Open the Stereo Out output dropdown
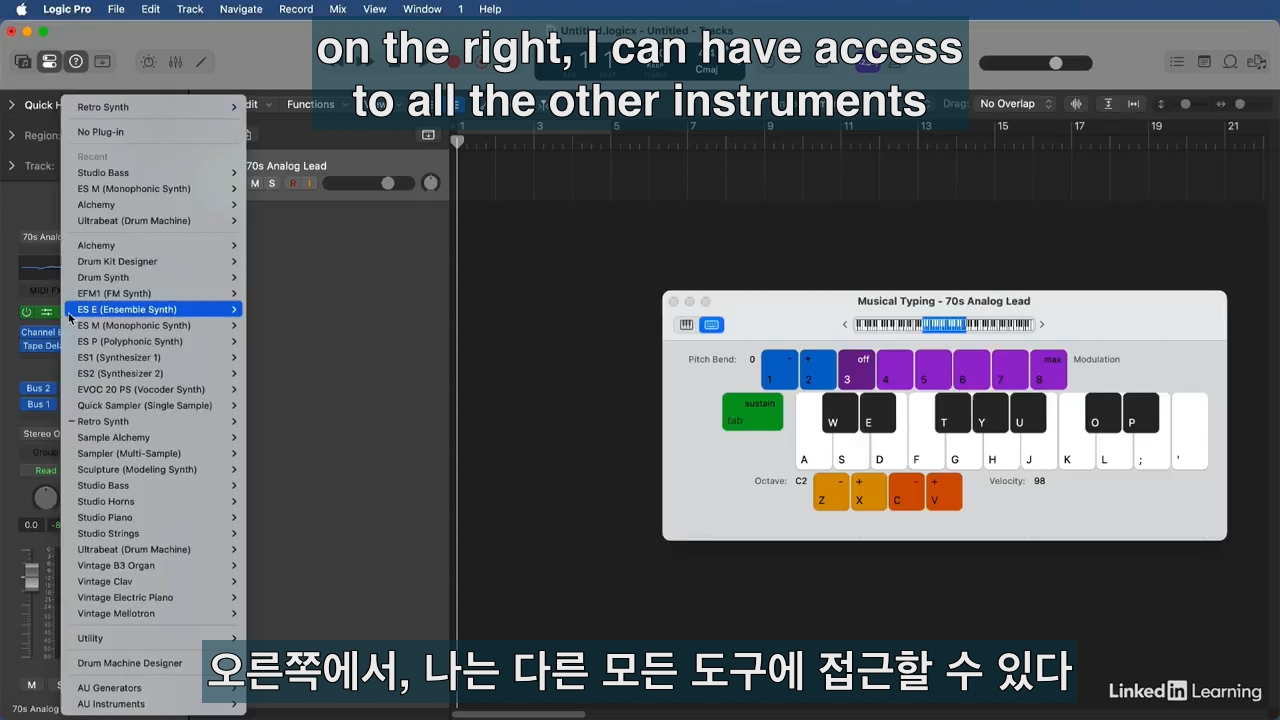 click(41, 434)
